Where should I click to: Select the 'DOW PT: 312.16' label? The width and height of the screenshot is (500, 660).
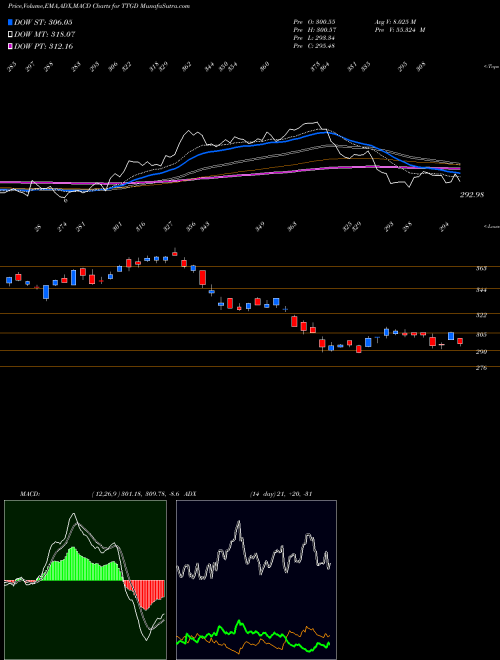44,46
